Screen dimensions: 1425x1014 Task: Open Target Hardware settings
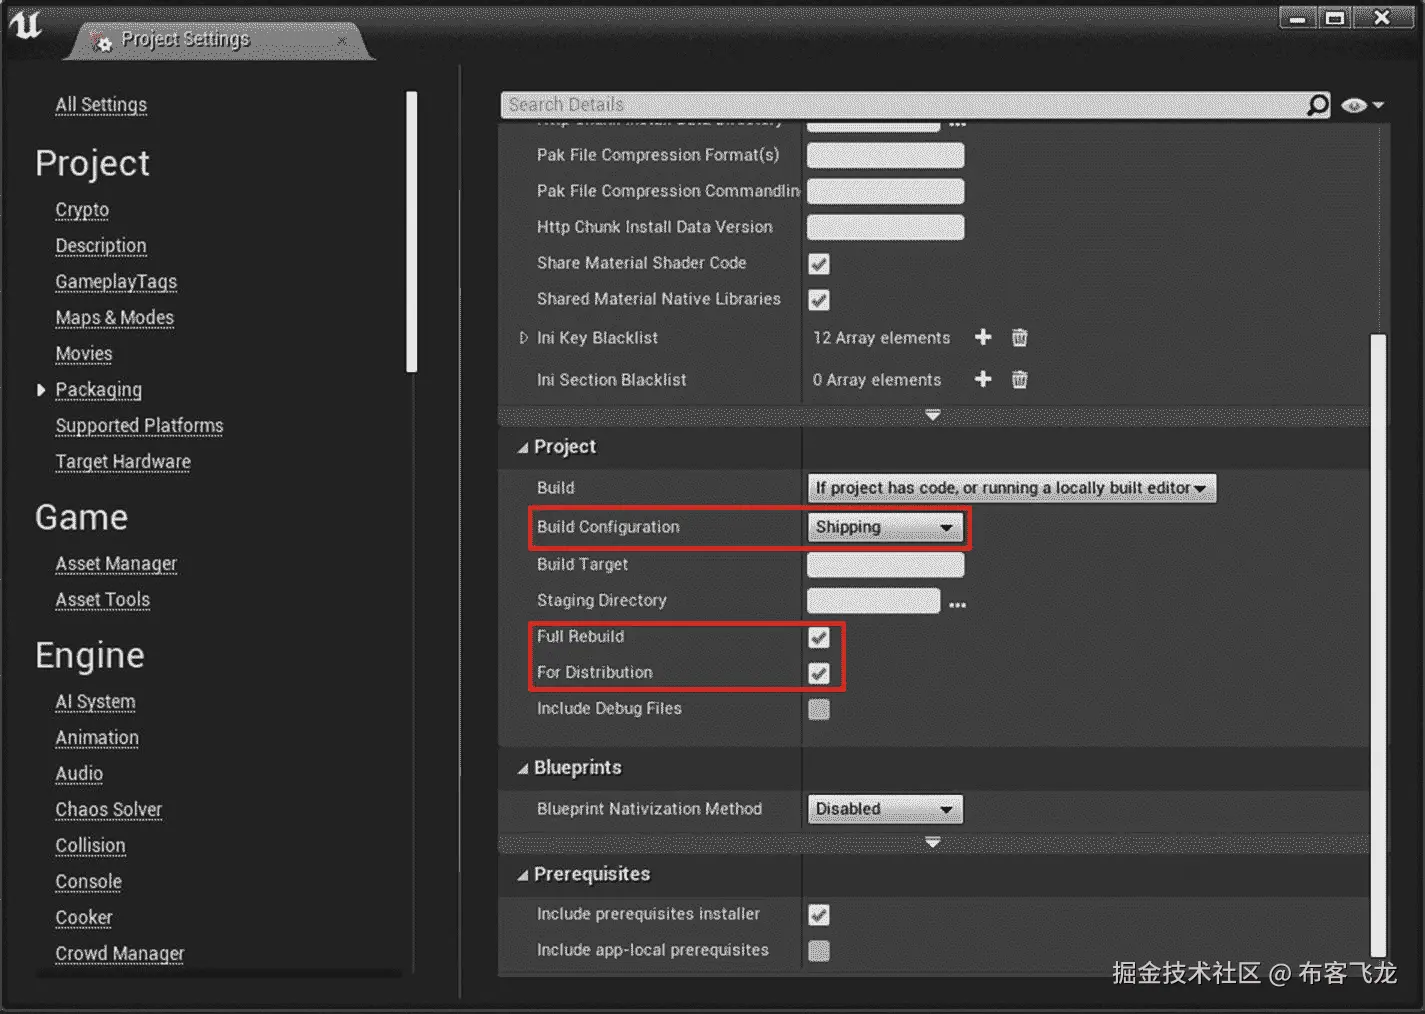[123, 462]
